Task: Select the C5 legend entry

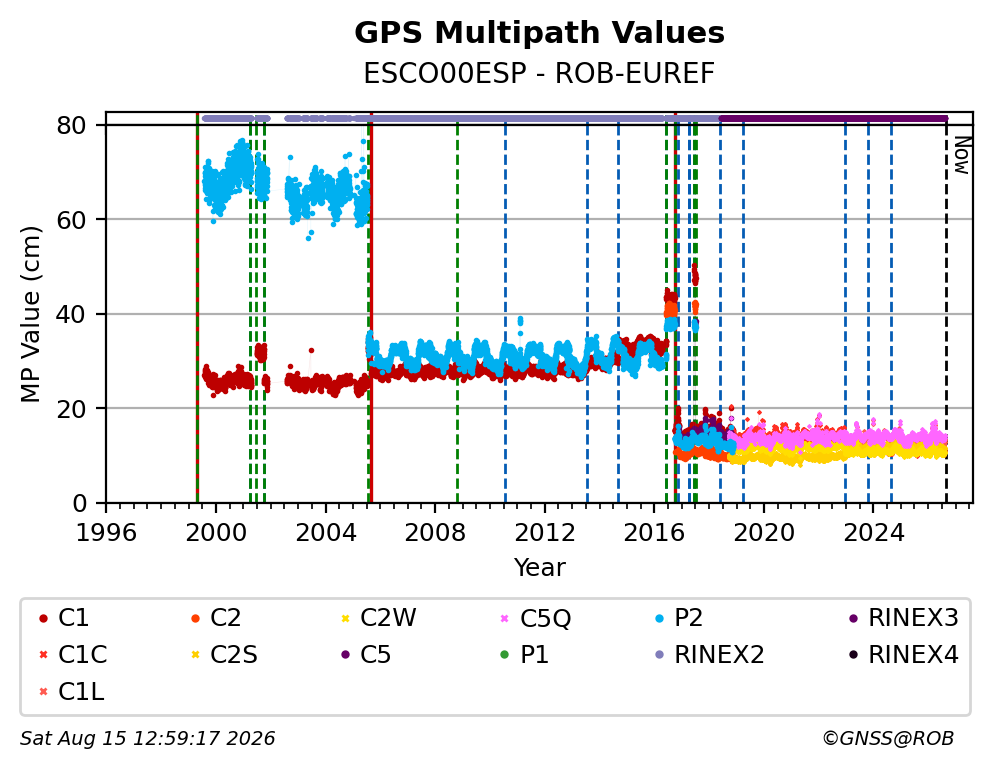Action: point(366,655)
